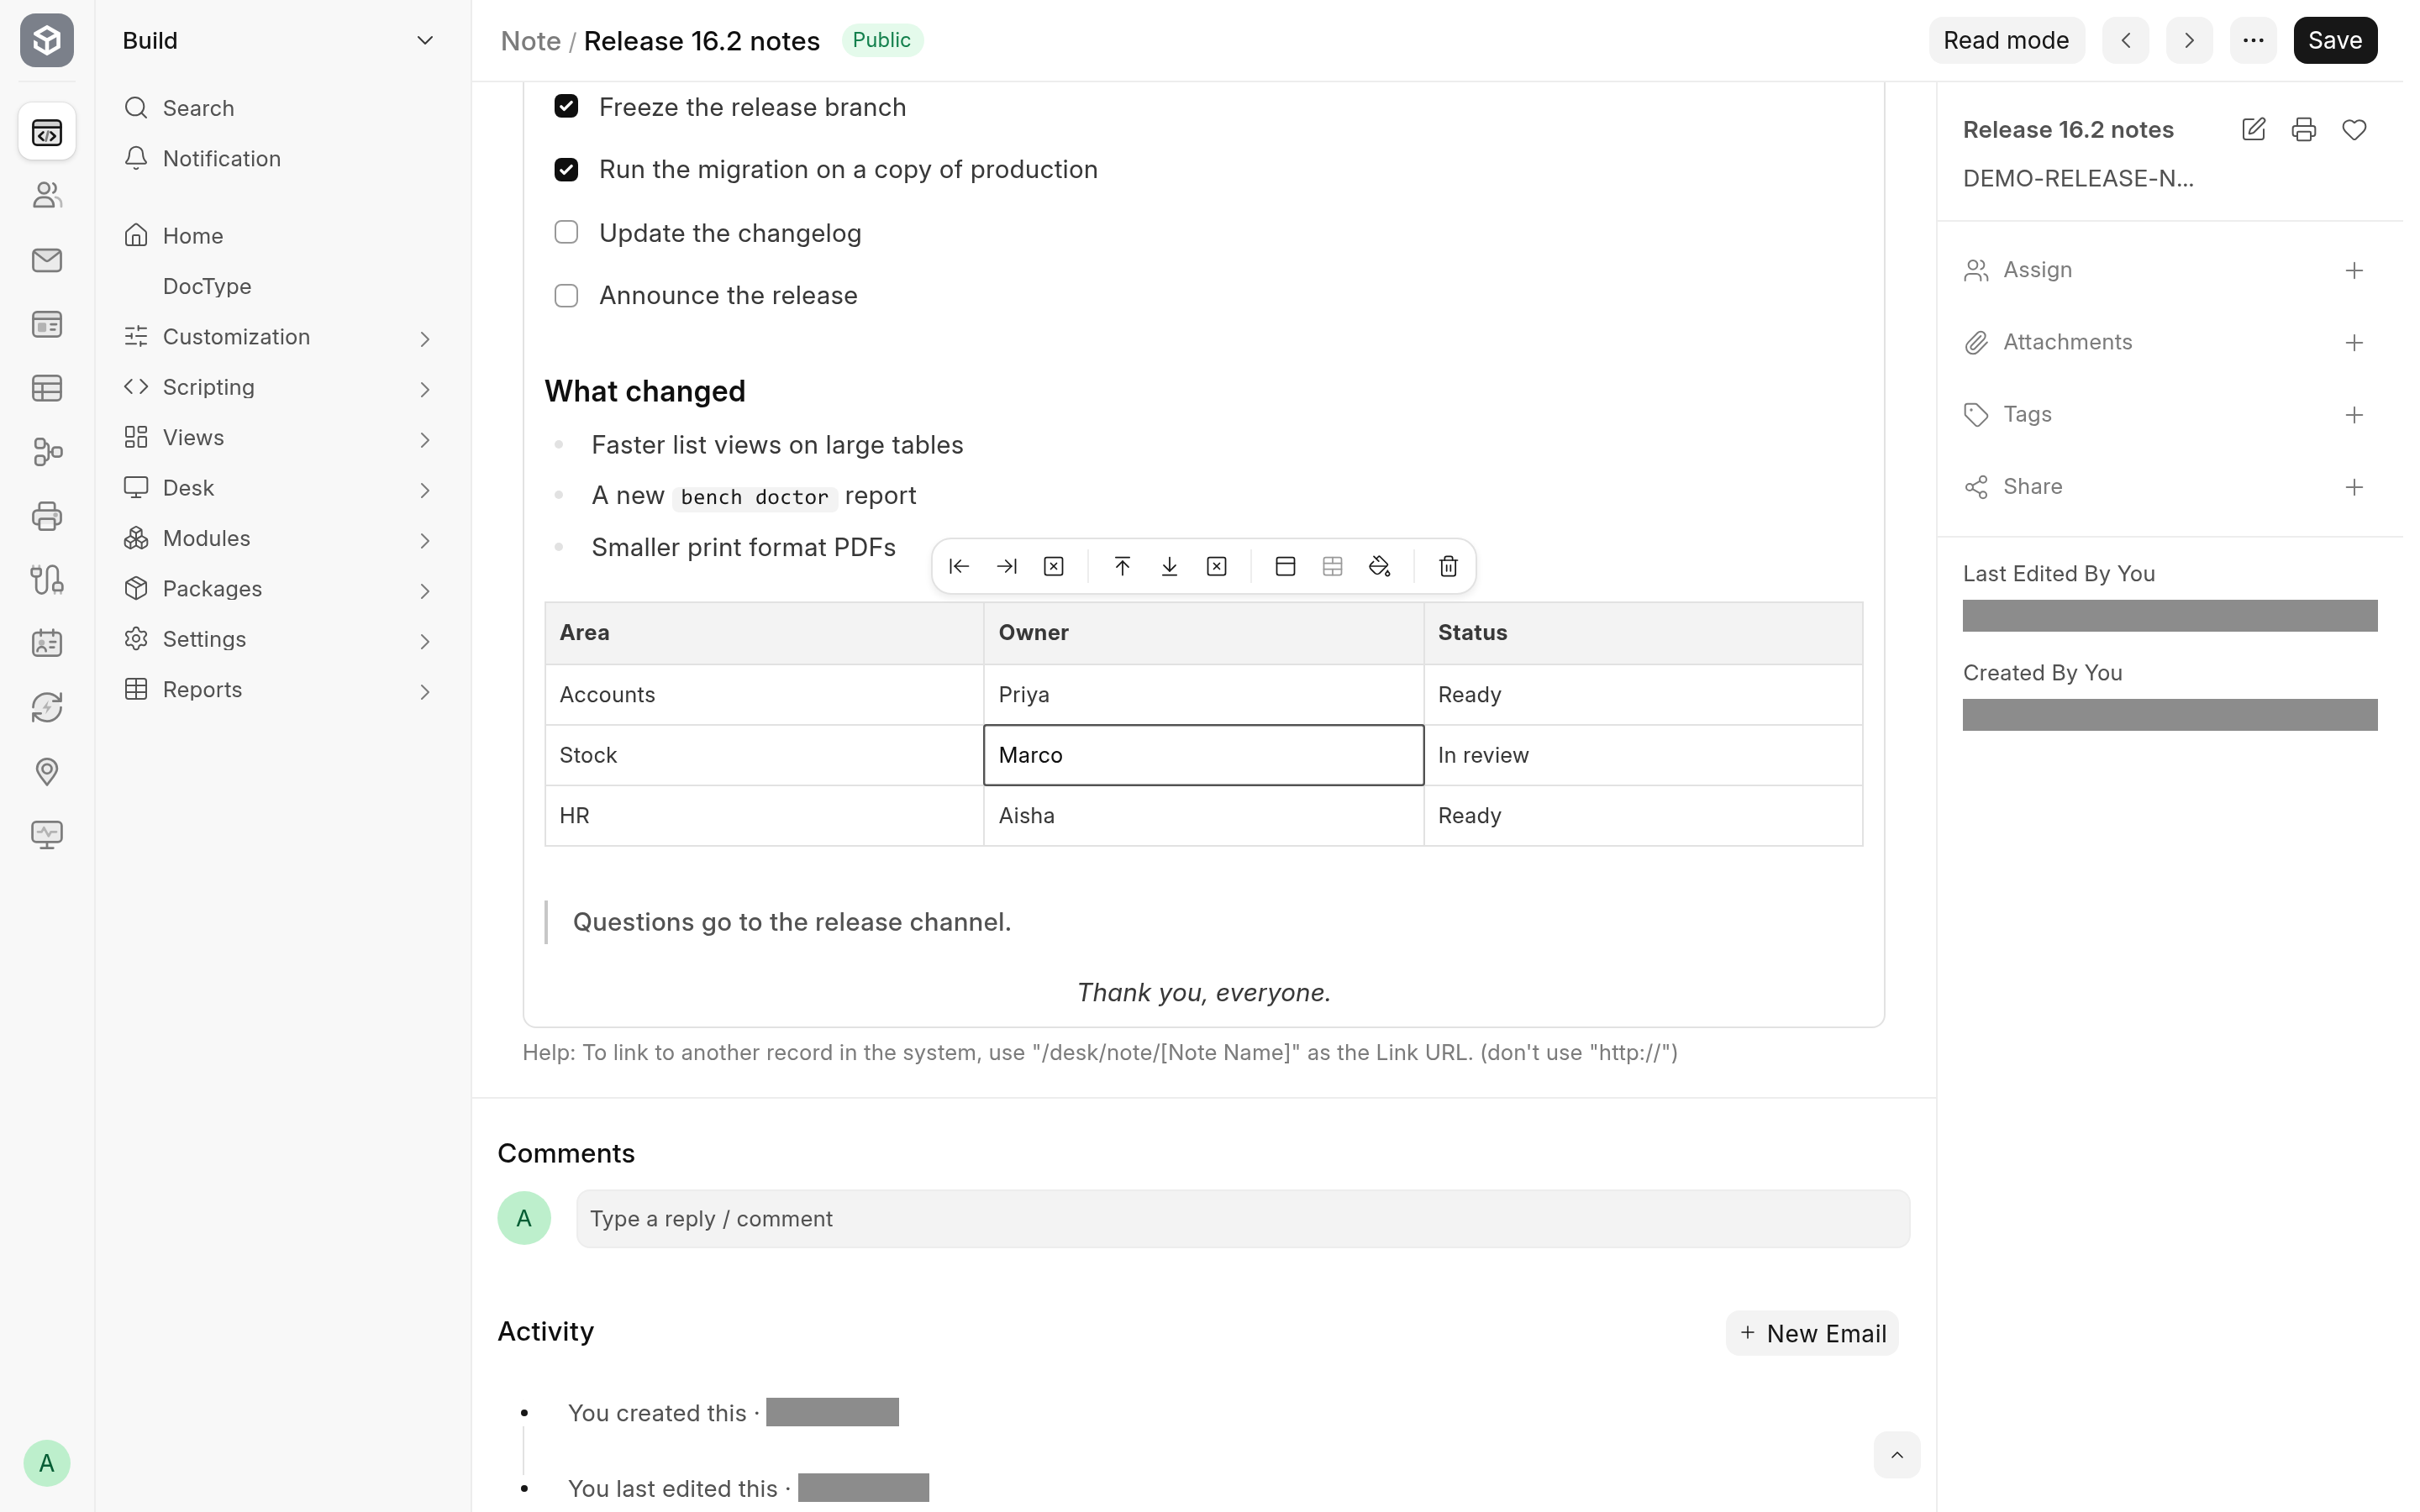
Task: Click the app logo cube icon
Action: tap(47, 40)
